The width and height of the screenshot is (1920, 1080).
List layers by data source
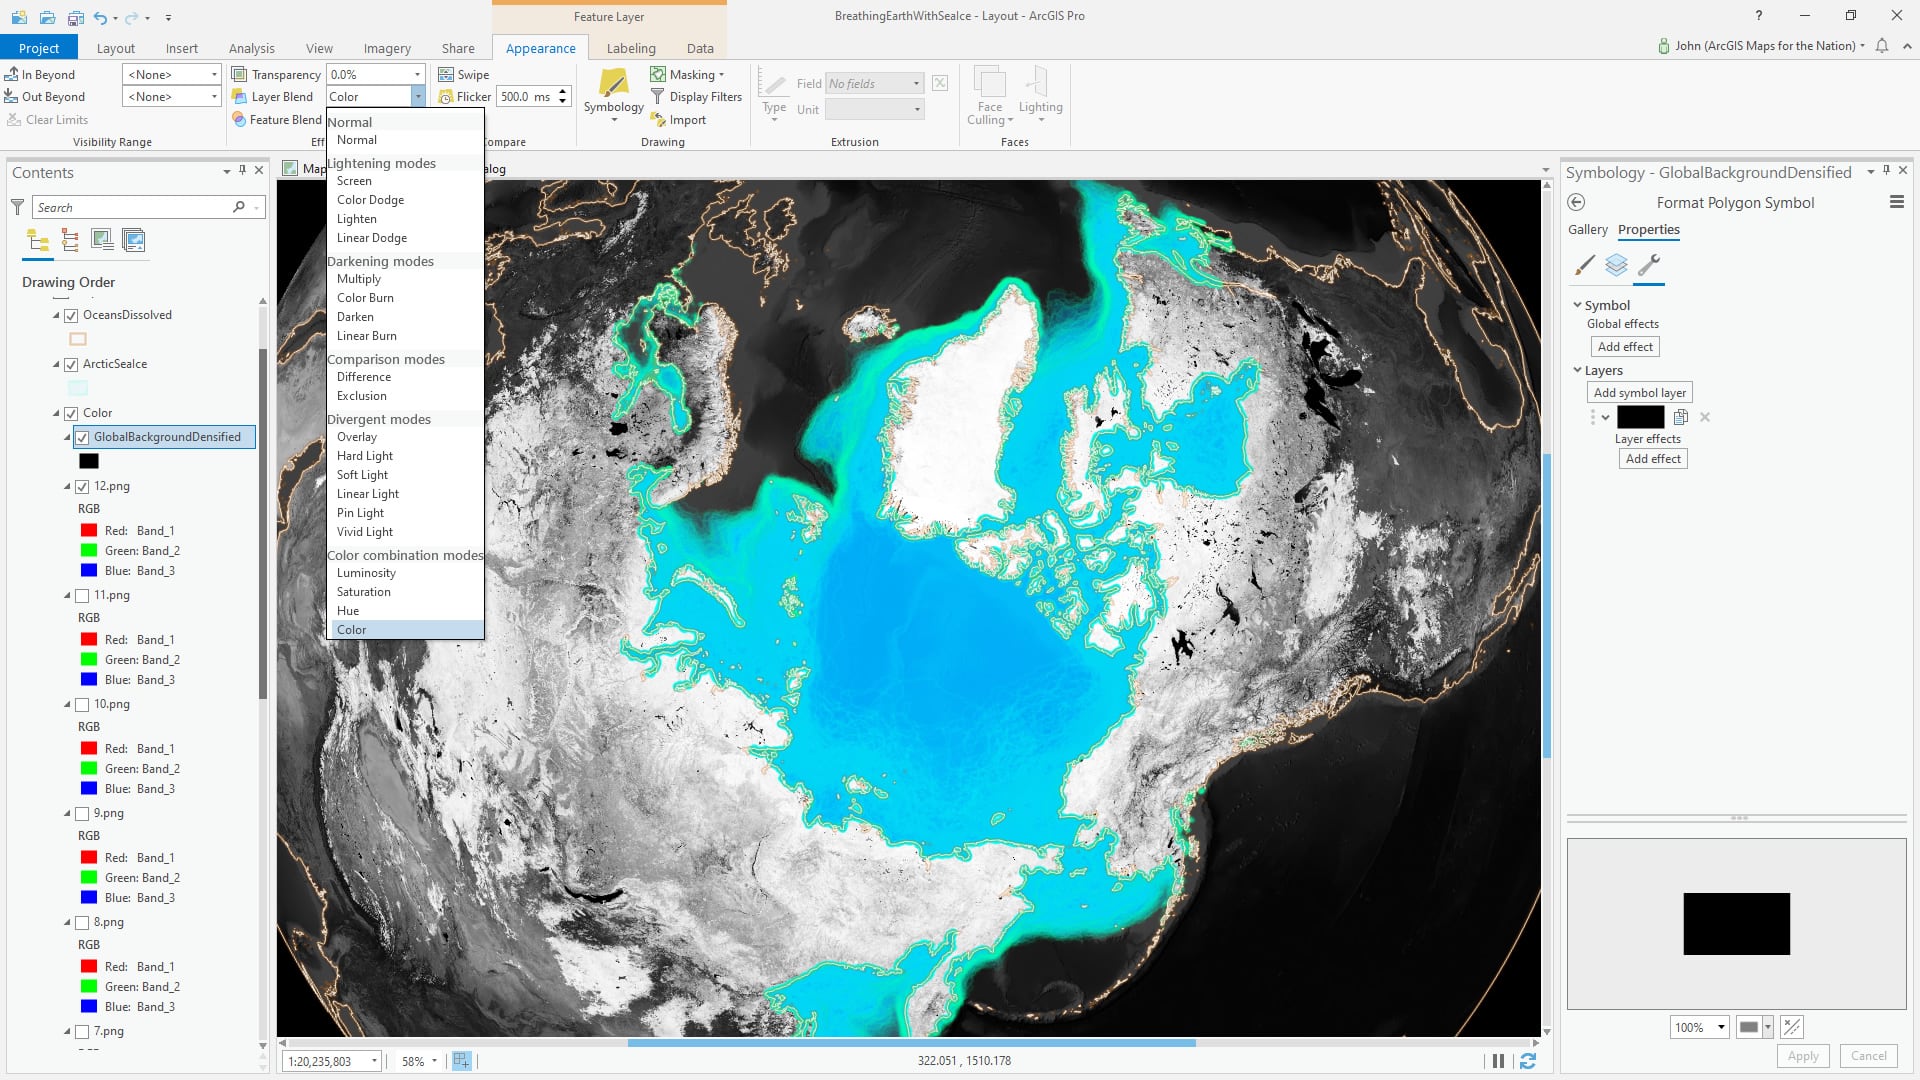[70, 240]
